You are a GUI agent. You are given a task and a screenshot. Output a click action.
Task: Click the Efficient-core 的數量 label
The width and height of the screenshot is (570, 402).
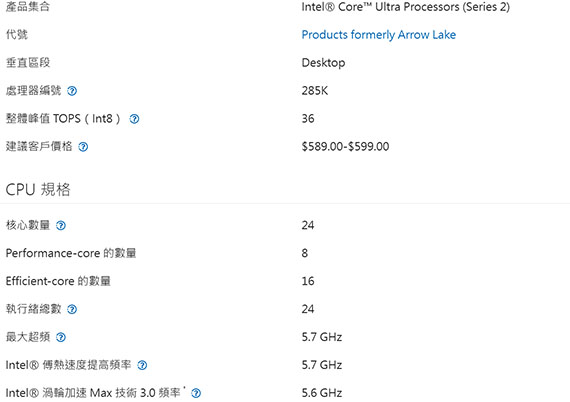pyautogui.click(x=58, y=281)
